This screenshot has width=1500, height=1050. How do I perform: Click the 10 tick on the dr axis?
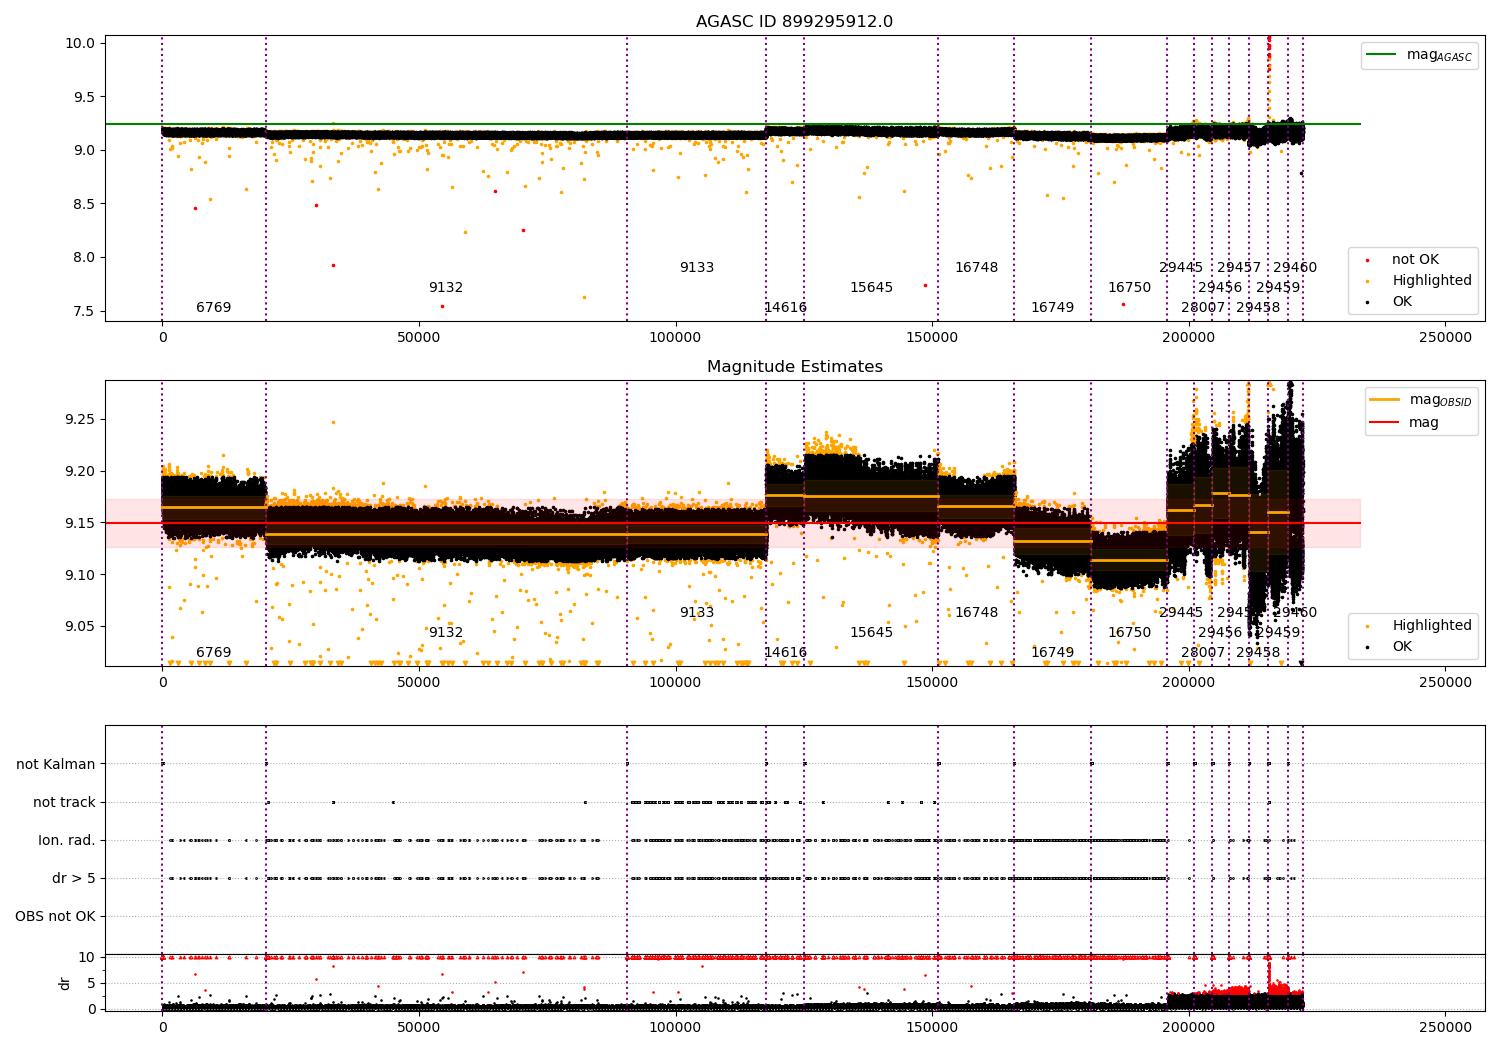click(x=88, y=957)
